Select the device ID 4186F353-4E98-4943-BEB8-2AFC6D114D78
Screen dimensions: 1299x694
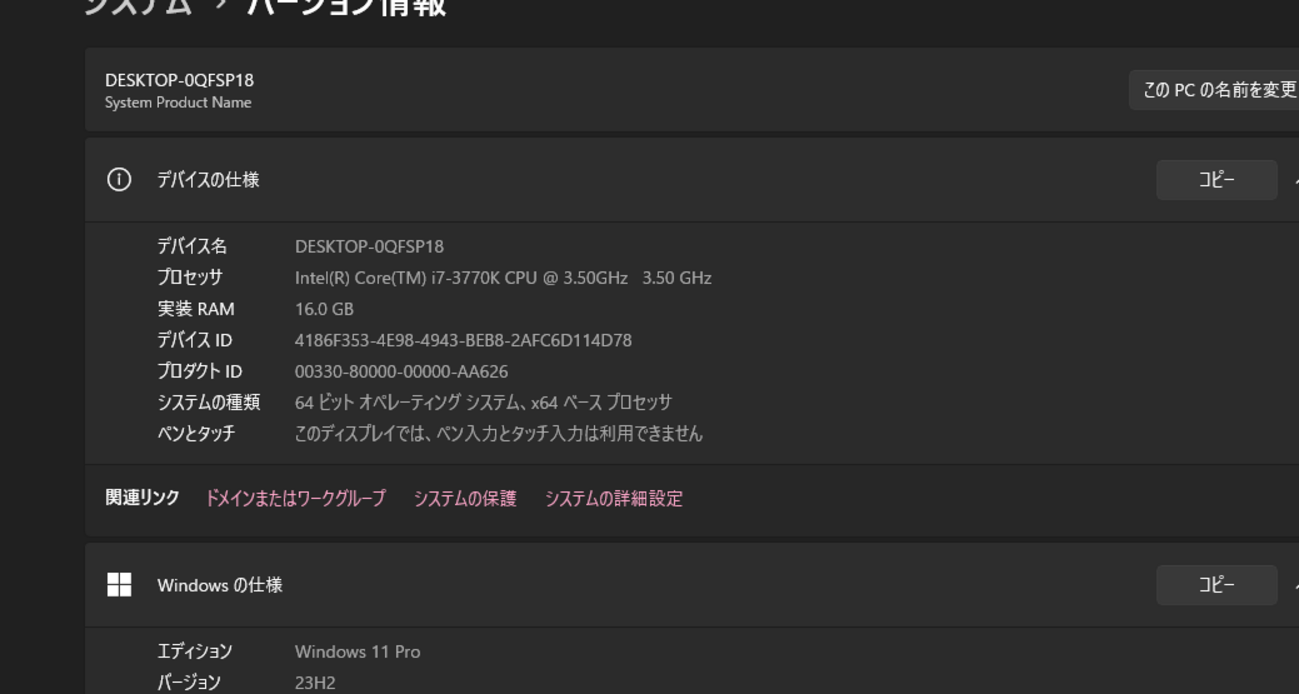pos(463,340)
